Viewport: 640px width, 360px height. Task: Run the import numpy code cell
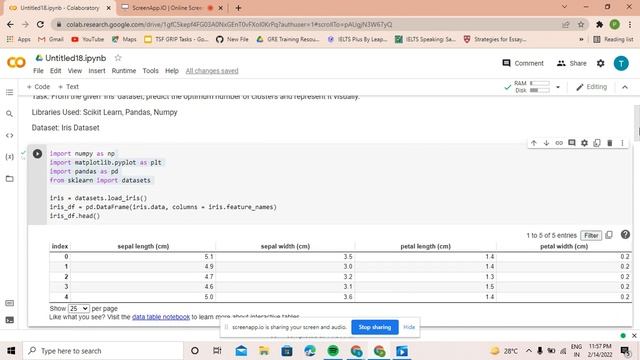pyautogui.click(x=37, y=154)
